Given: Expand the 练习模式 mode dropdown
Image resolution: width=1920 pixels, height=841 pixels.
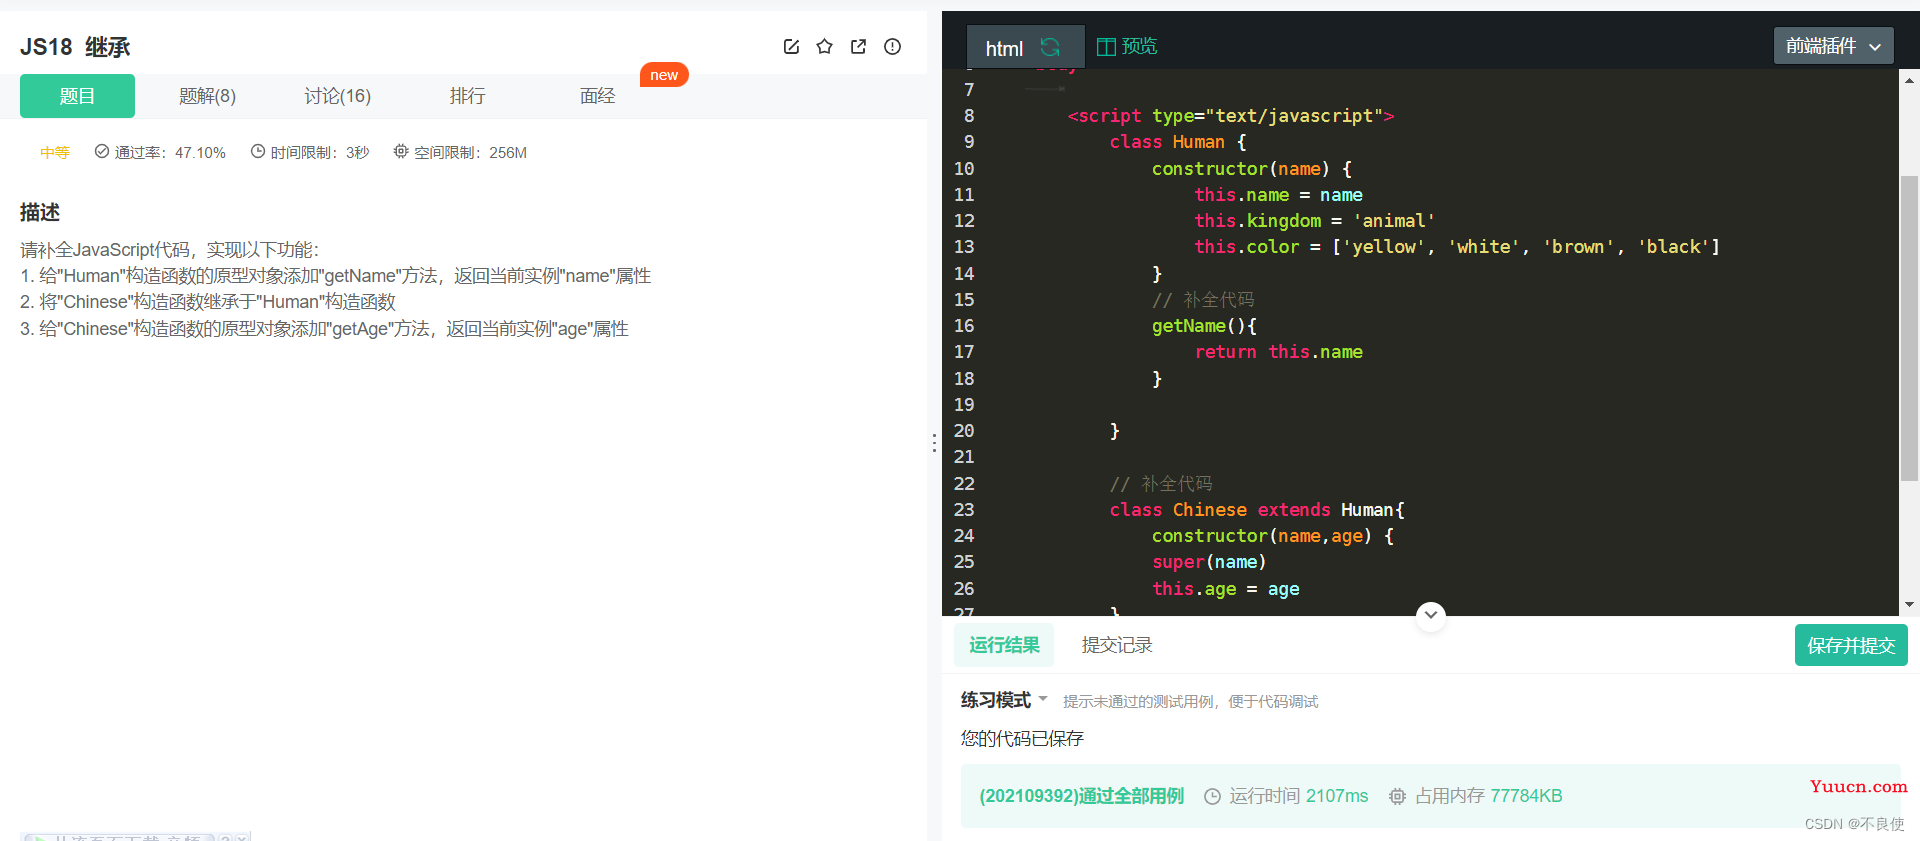Looking at the screenshot, I should [x=1043, y=699].
